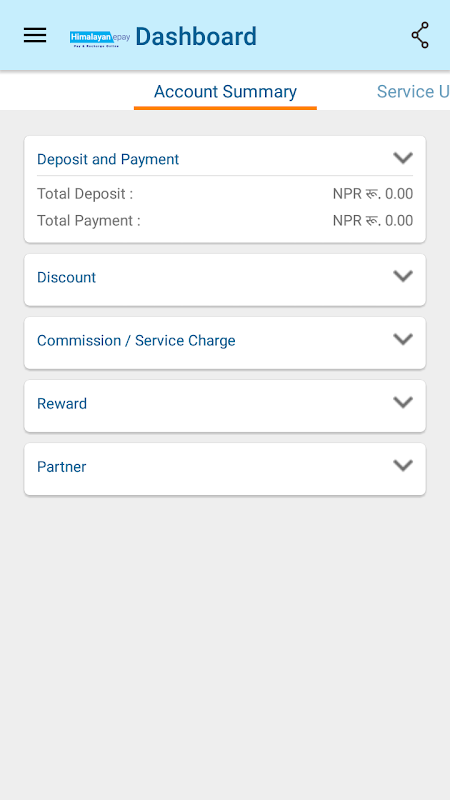
Task: Expand the Discount section chevron
Action: click(403, 277)
